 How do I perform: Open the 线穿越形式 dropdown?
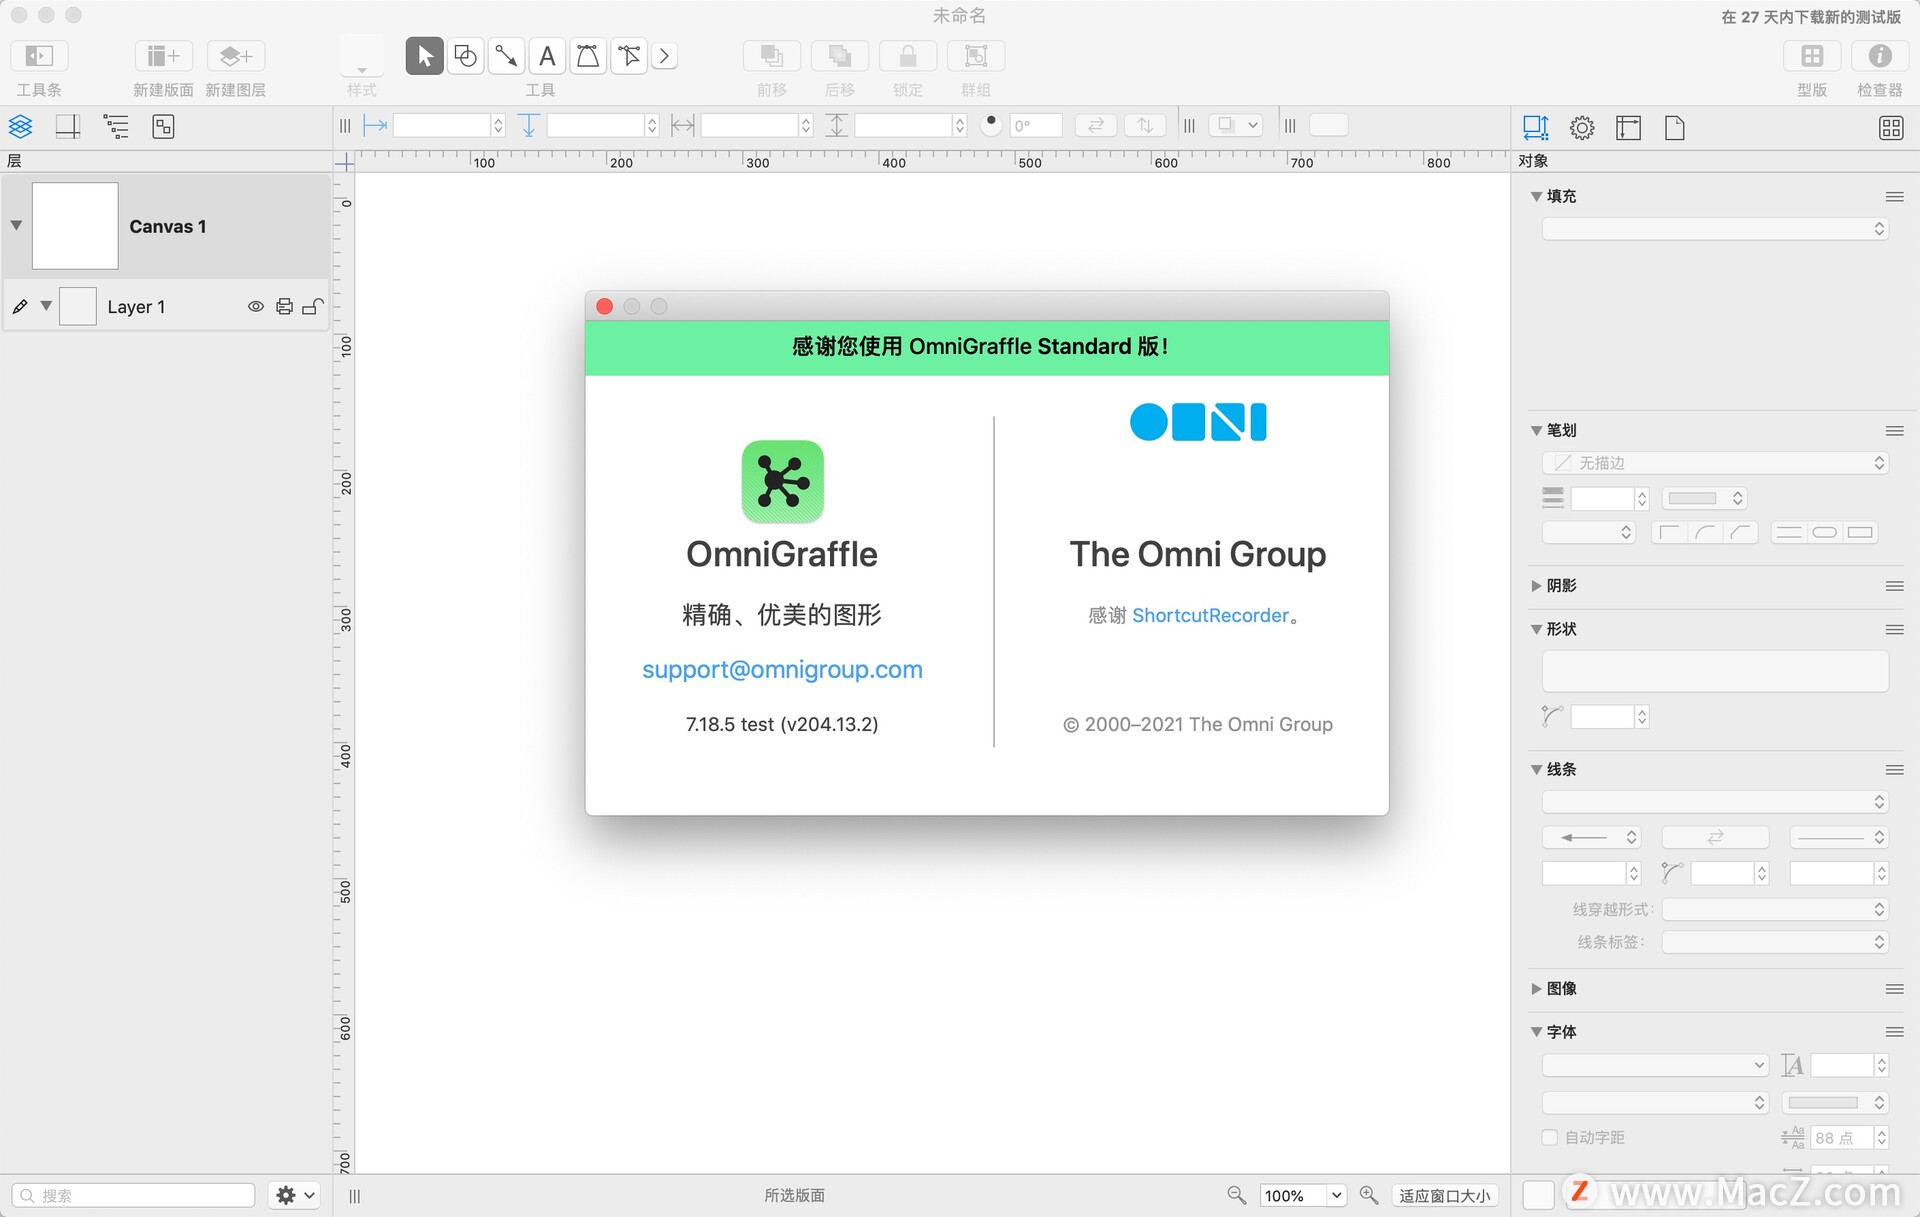pos(1775,909)
